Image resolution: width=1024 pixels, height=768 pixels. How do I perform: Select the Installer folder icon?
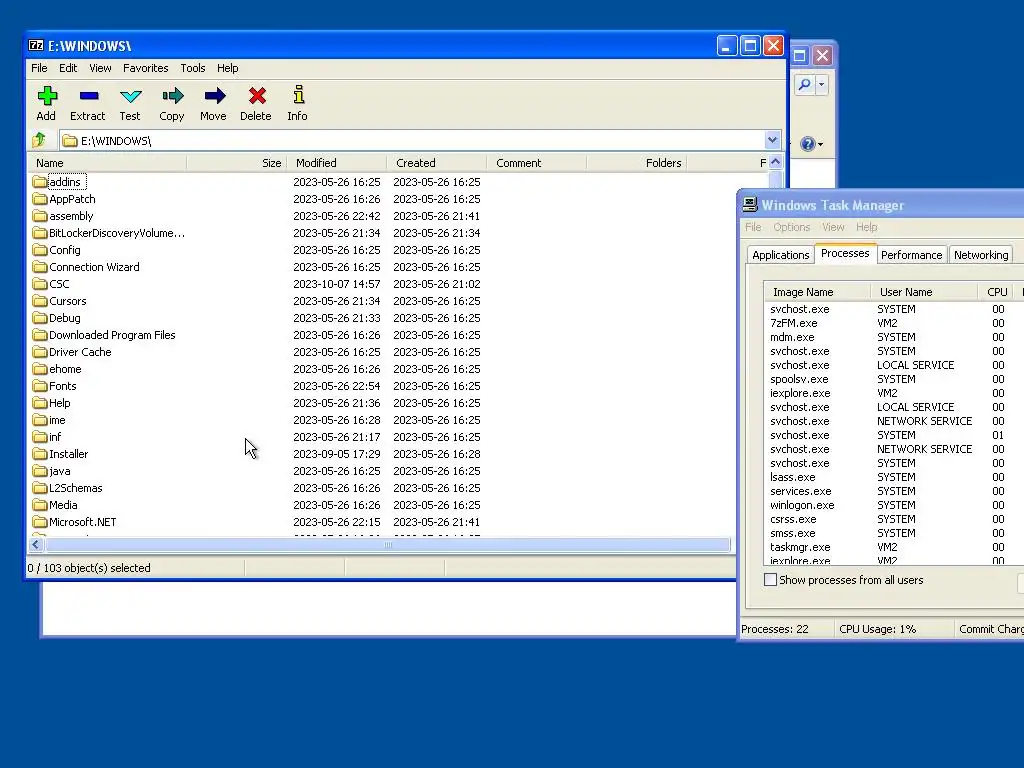coord(40,453)
